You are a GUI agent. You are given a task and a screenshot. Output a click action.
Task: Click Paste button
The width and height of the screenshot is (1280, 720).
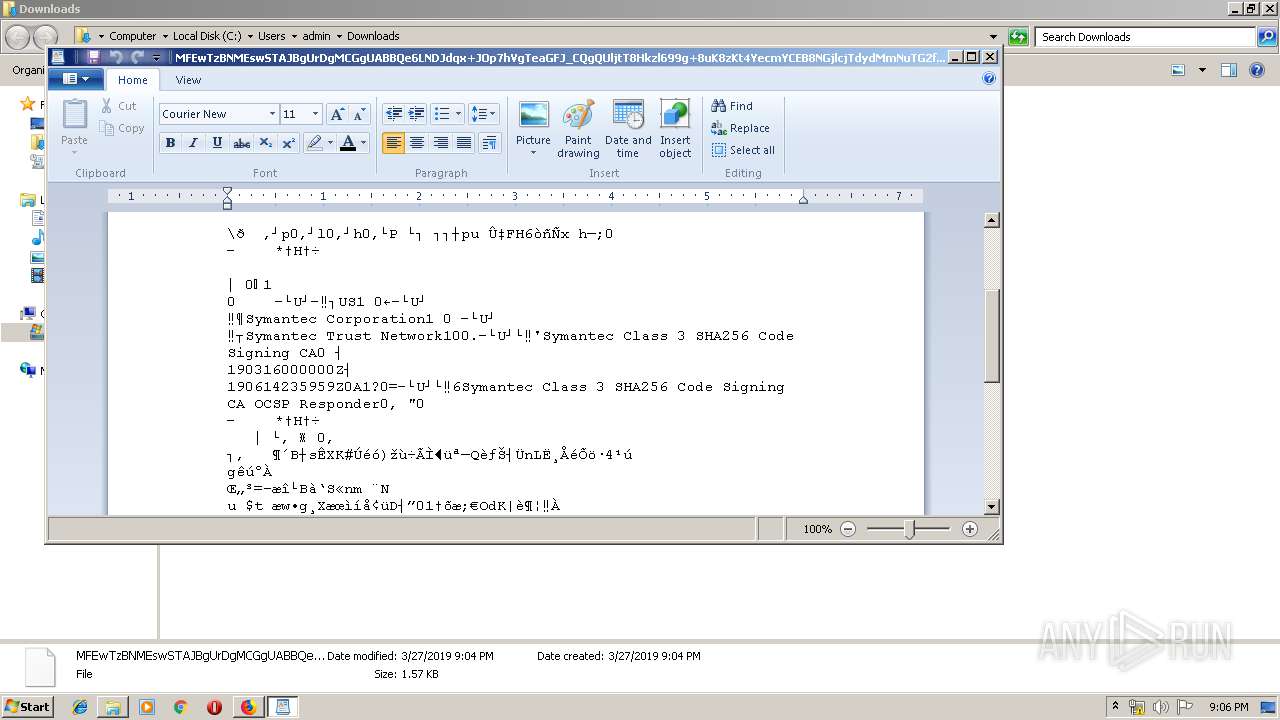[75, 127]
